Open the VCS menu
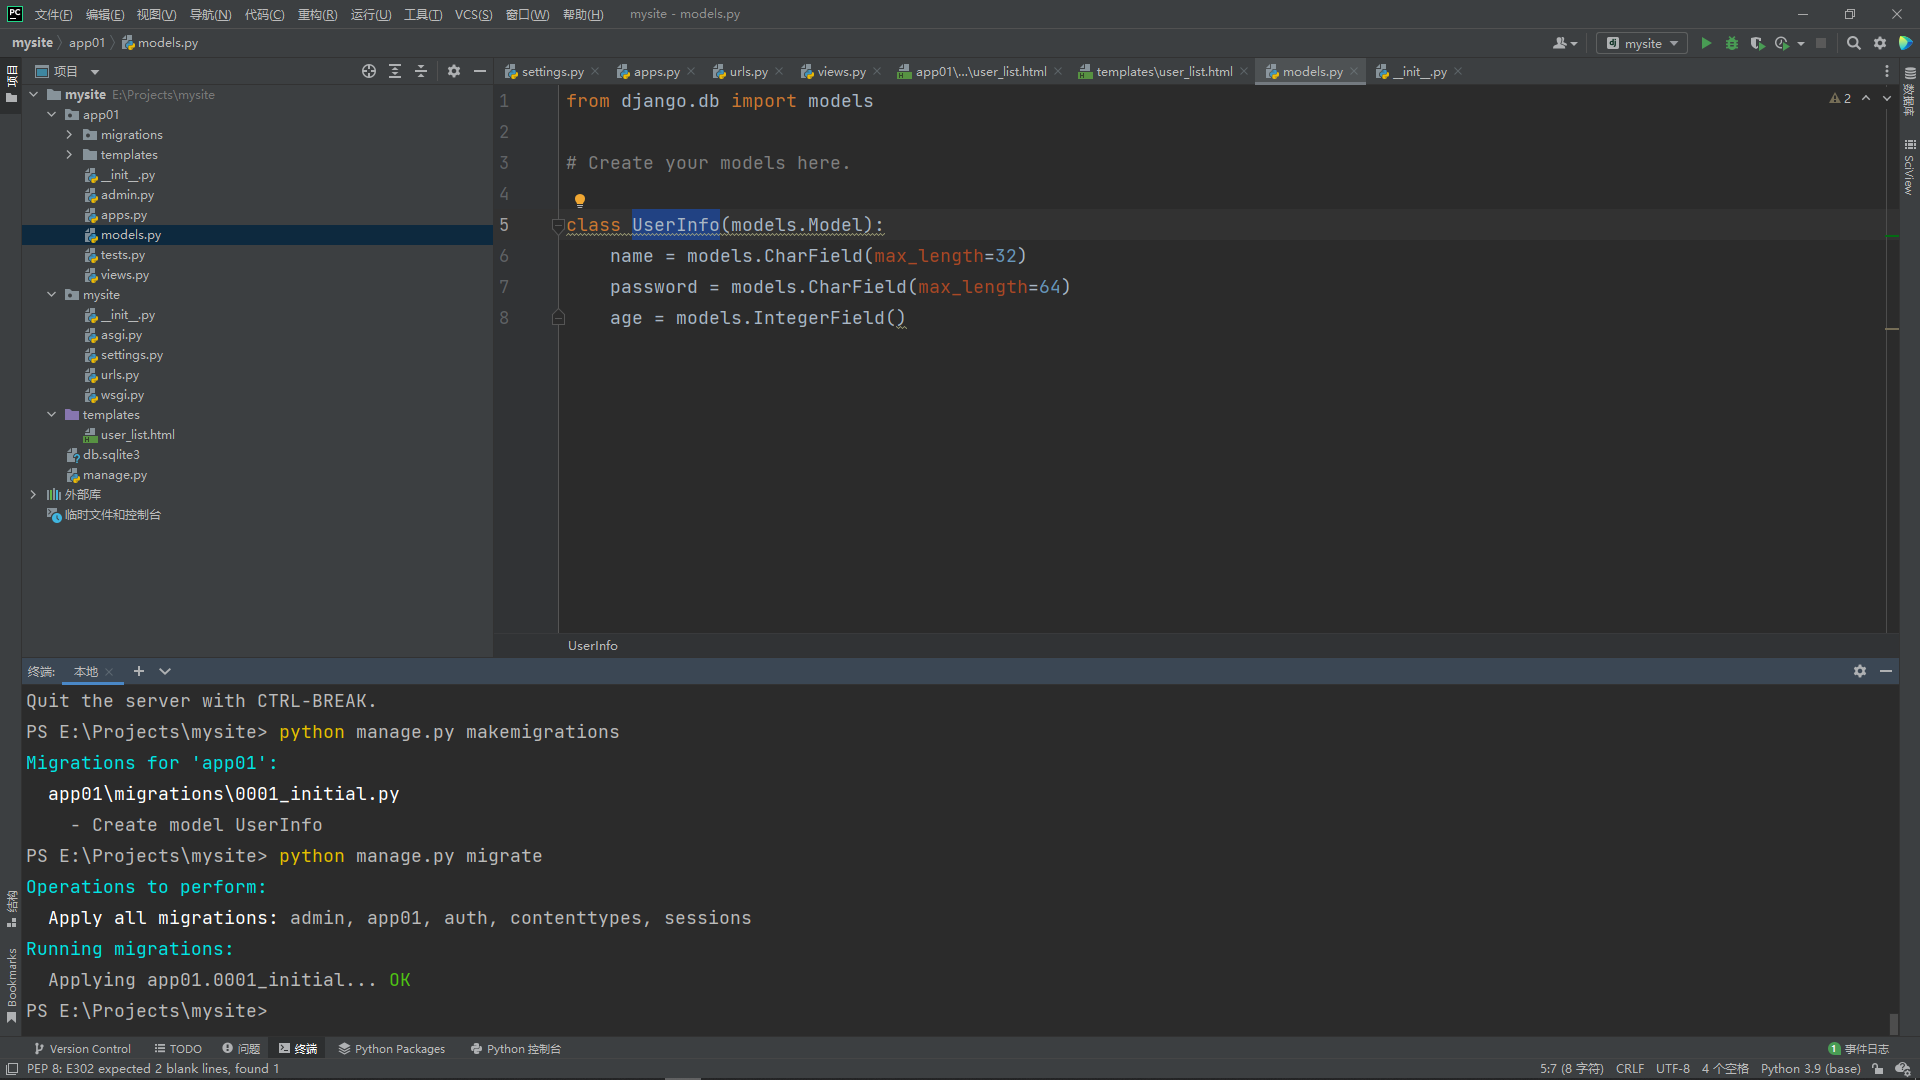This screenshot has width=1920, height=1080. [x=473, y=14]
